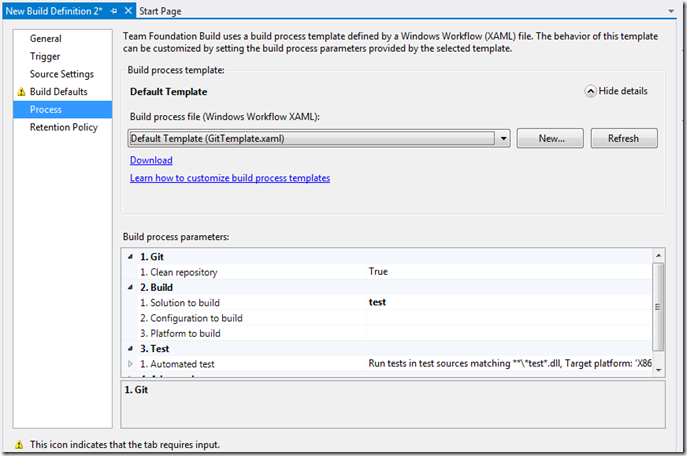
Task: Select the Process section
Action: [63, 110]
